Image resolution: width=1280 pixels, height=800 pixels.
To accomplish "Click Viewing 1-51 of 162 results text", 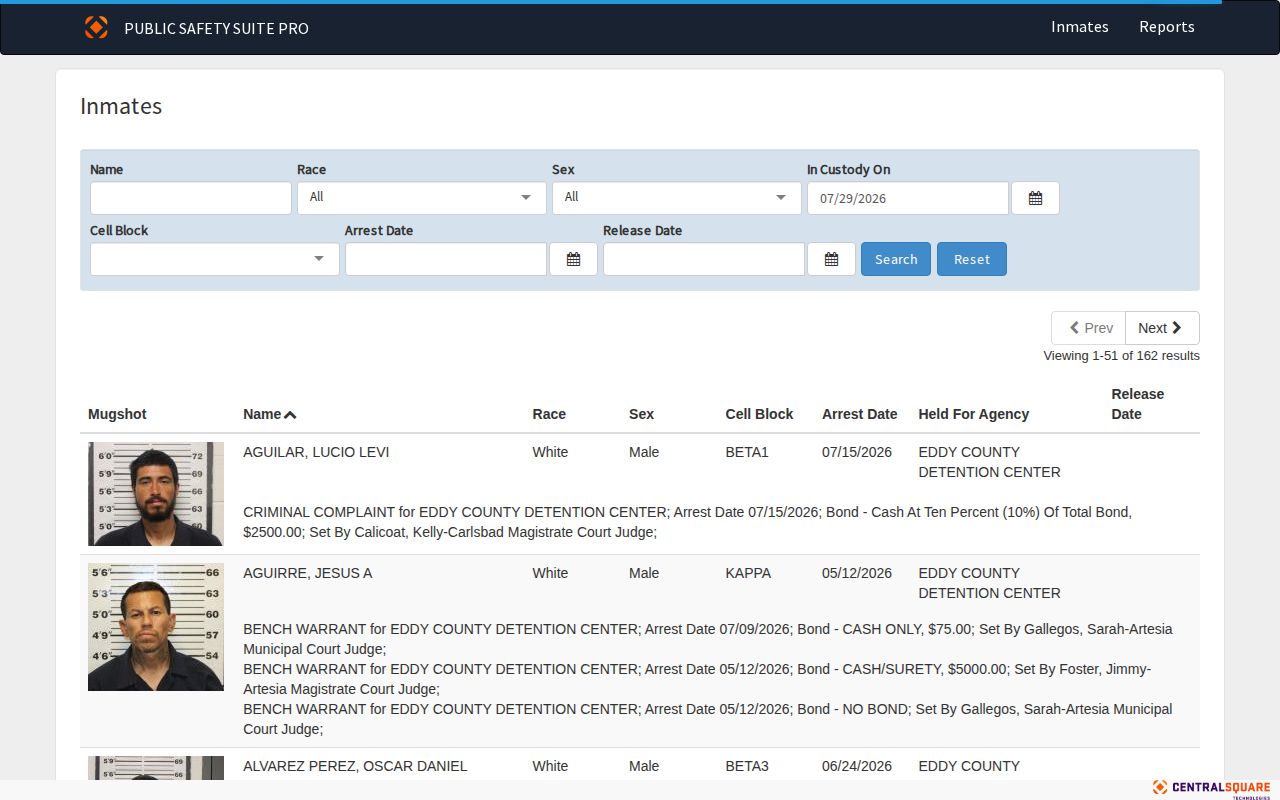I will 1121,355.
